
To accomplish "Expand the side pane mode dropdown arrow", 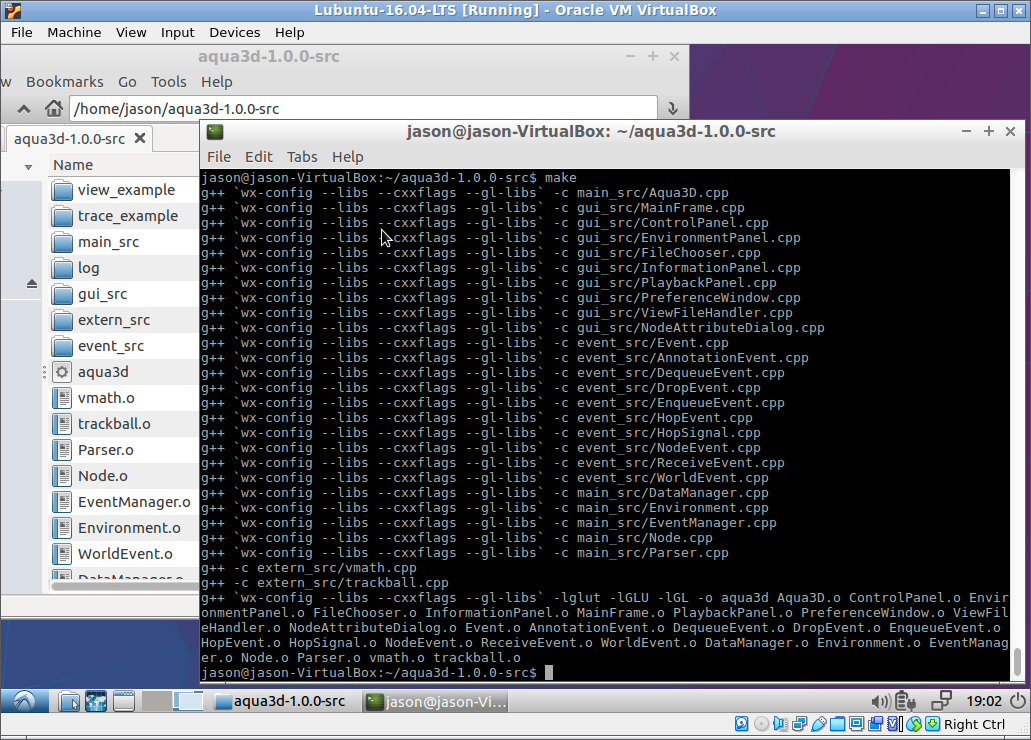I will pos(28,166).
